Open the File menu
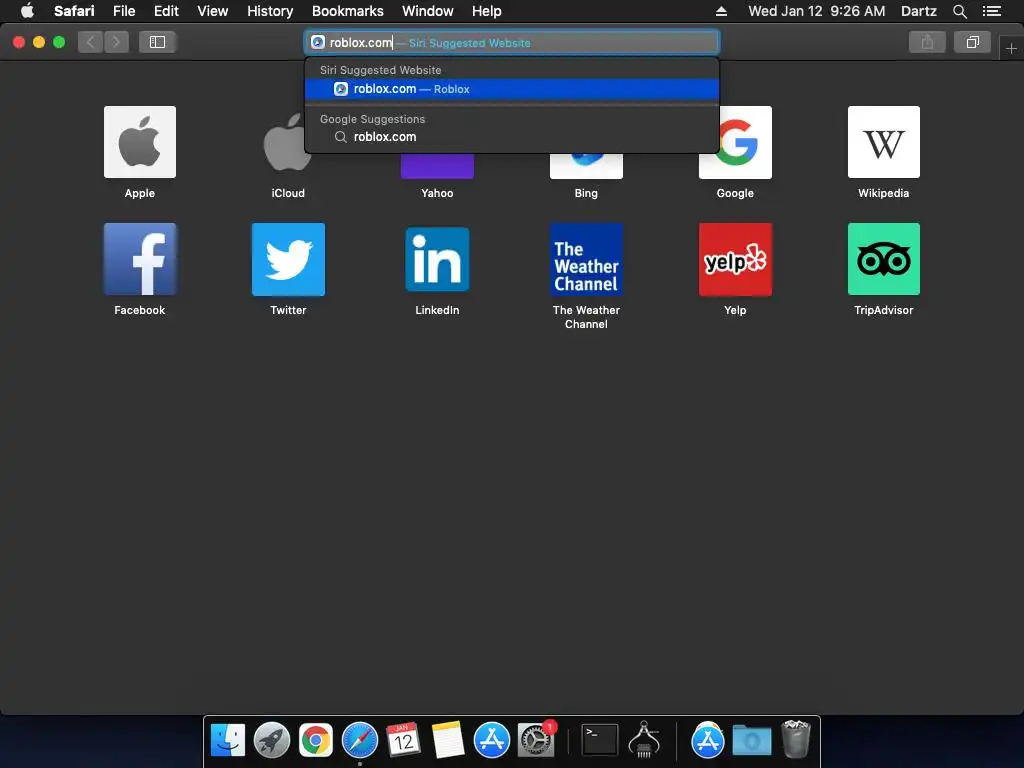Viewport: 1024px width, 768px height. [123, 11]
